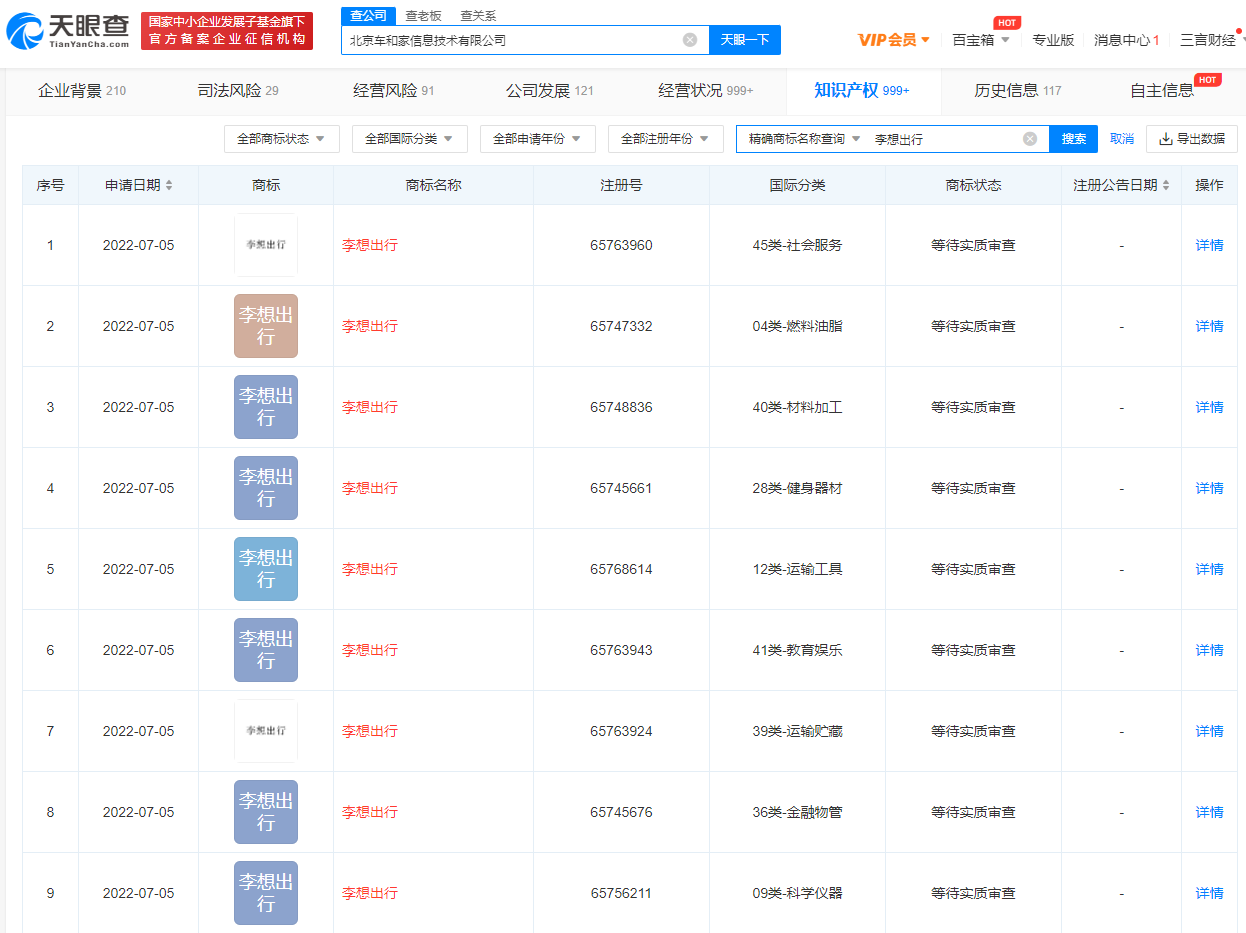Open 专业版 link

point(1053,40)
